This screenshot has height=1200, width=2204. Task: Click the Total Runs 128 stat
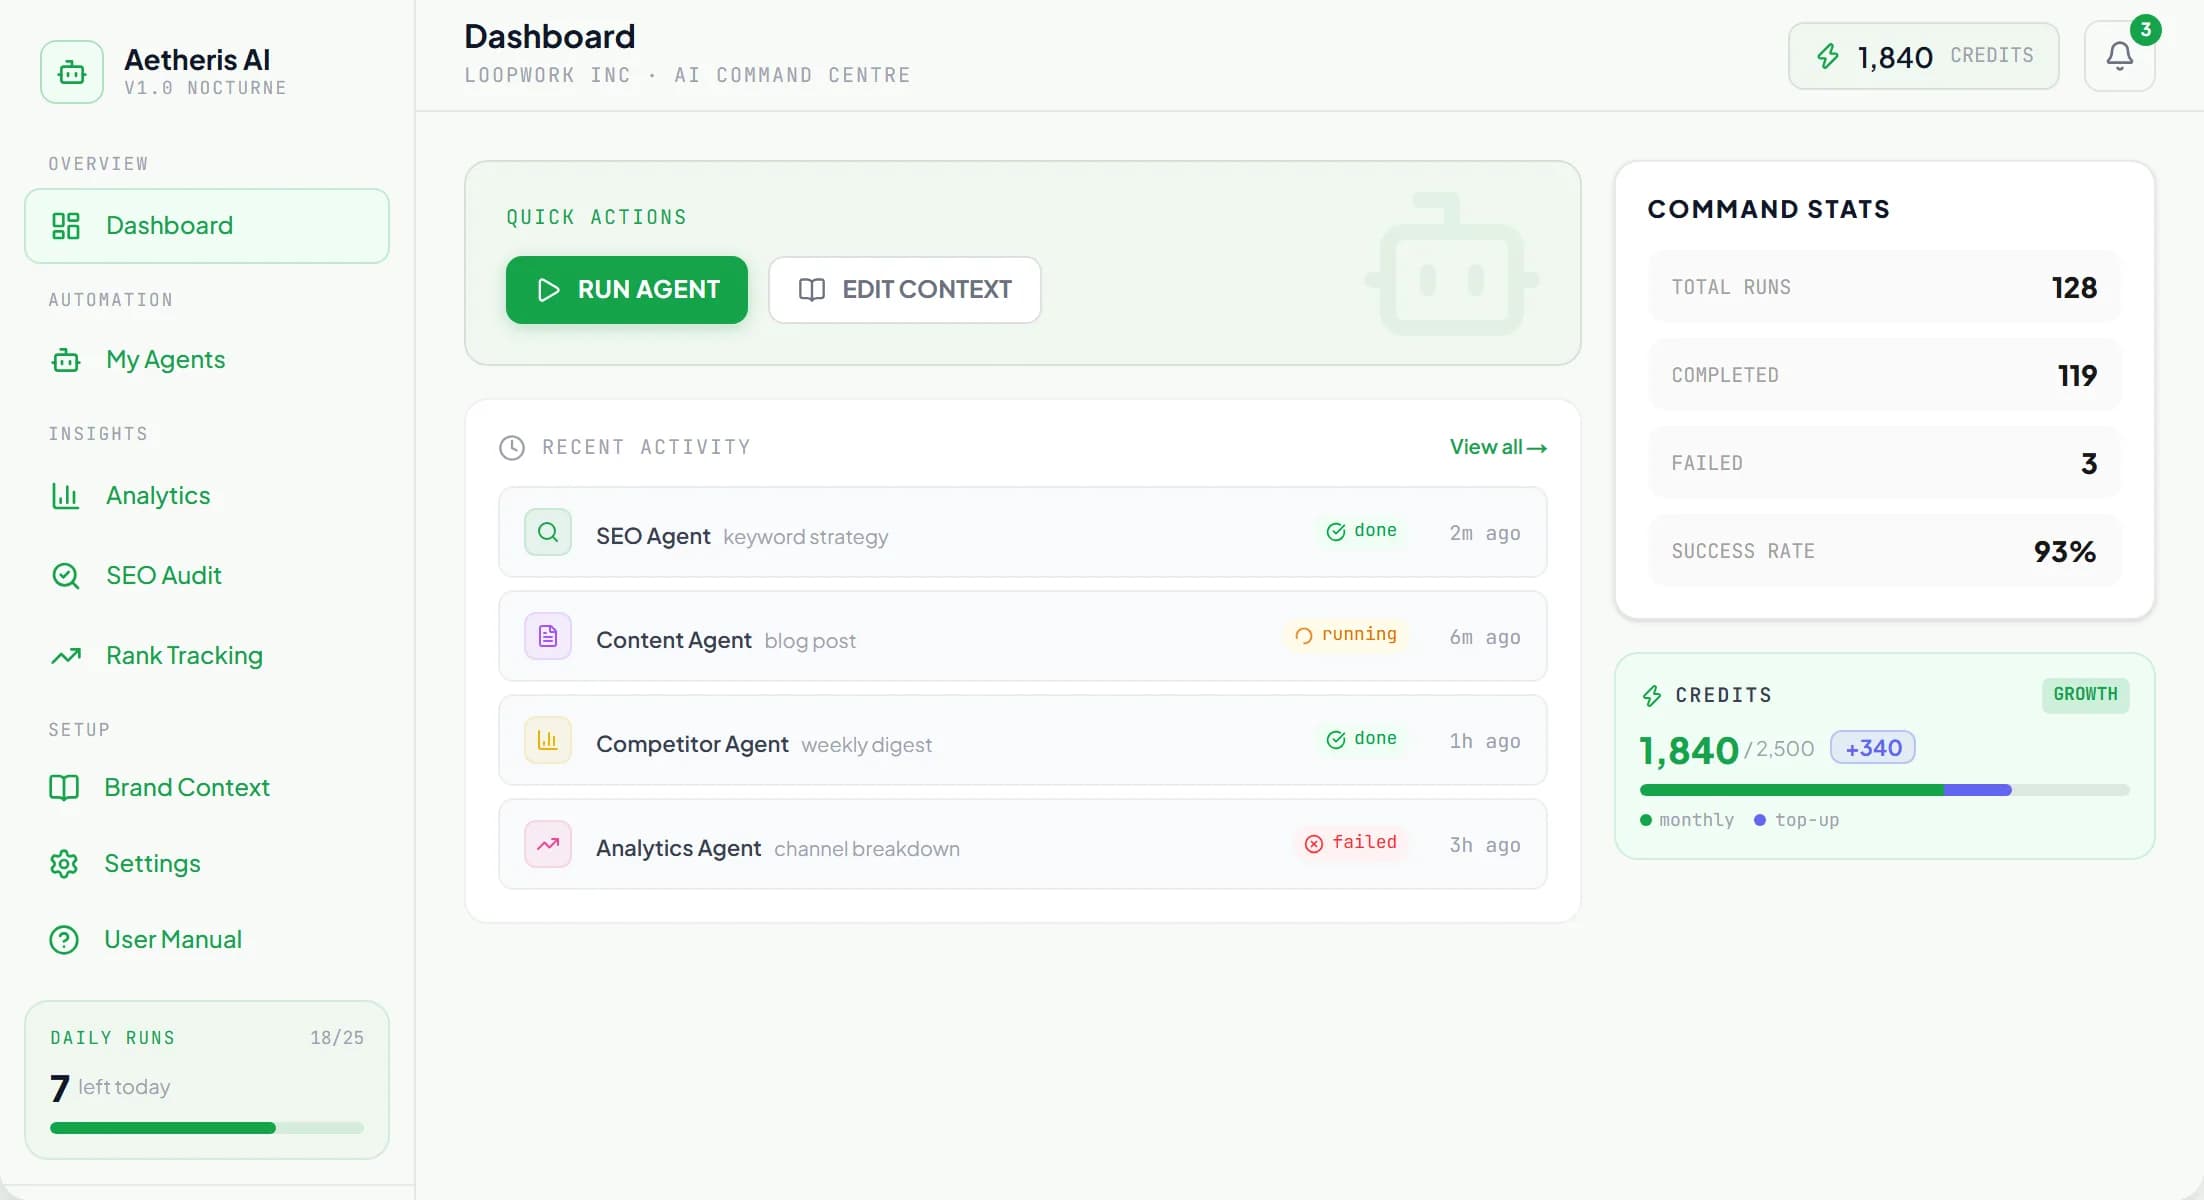(1885, 287)
